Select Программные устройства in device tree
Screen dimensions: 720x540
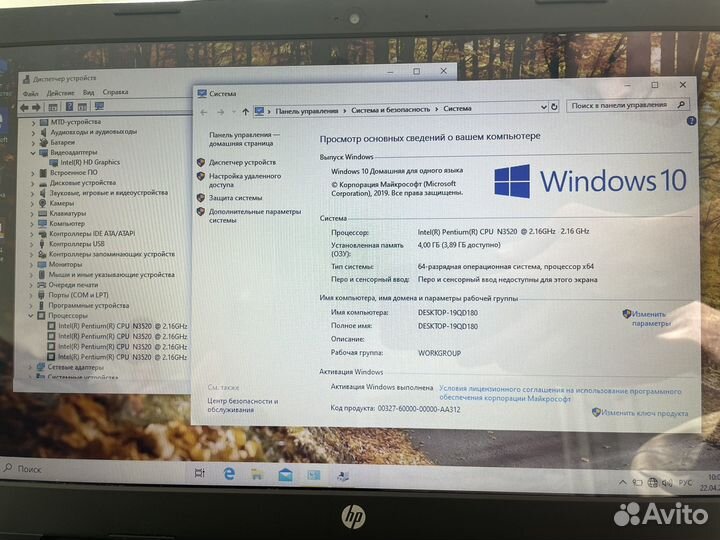89,305
